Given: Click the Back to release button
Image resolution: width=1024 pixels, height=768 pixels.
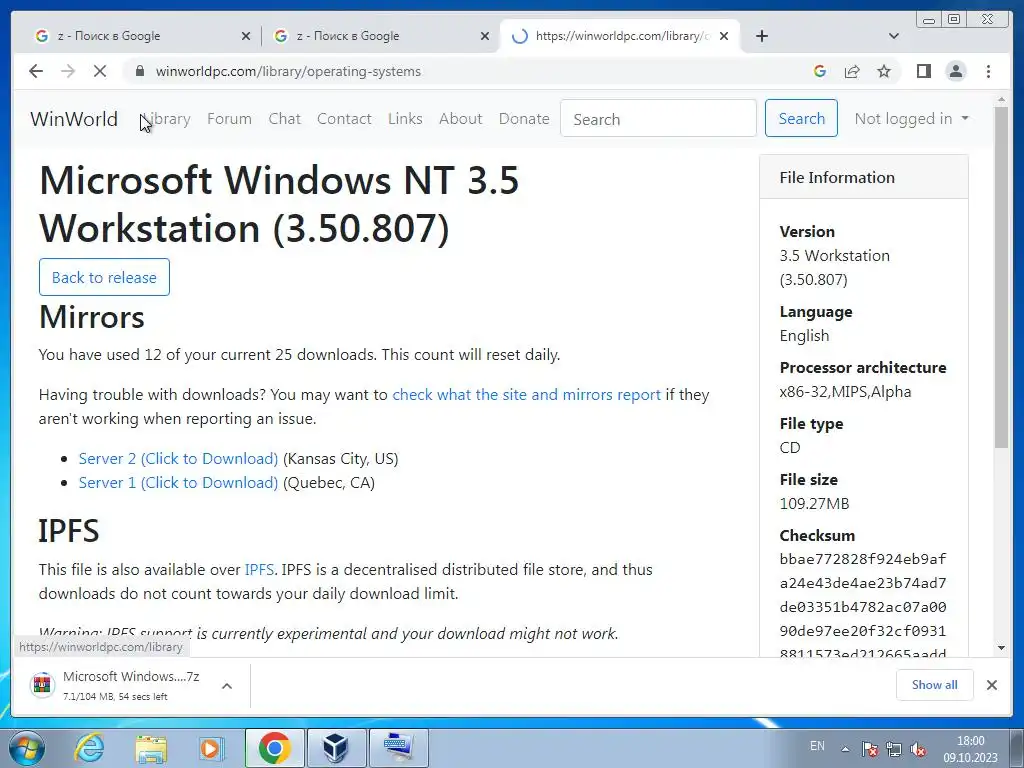Looking at the screenshot, I should coord(104,277).
